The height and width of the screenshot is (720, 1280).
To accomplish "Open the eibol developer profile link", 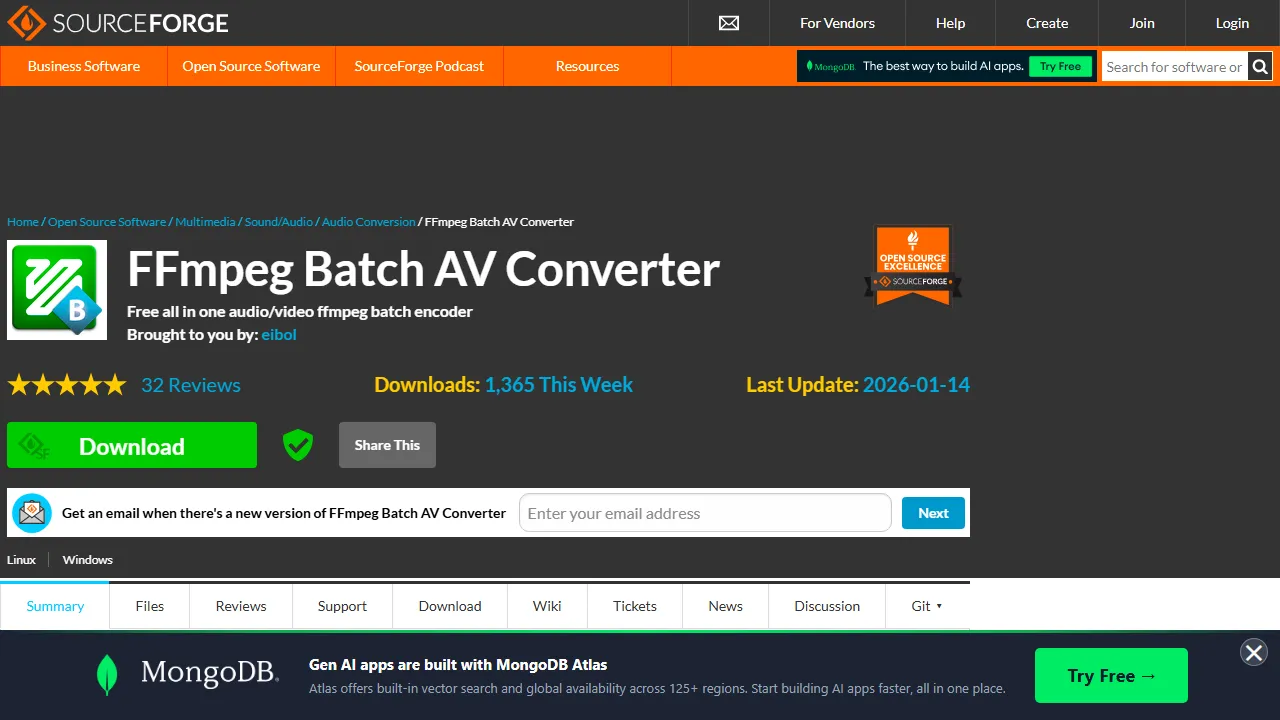I will point(279,334).
